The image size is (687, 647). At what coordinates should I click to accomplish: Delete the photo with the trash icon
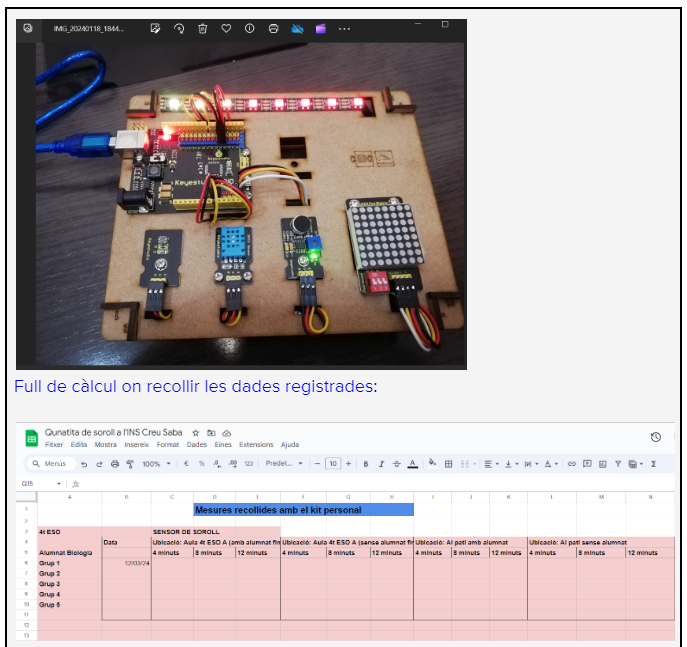(x=202, y=28)
